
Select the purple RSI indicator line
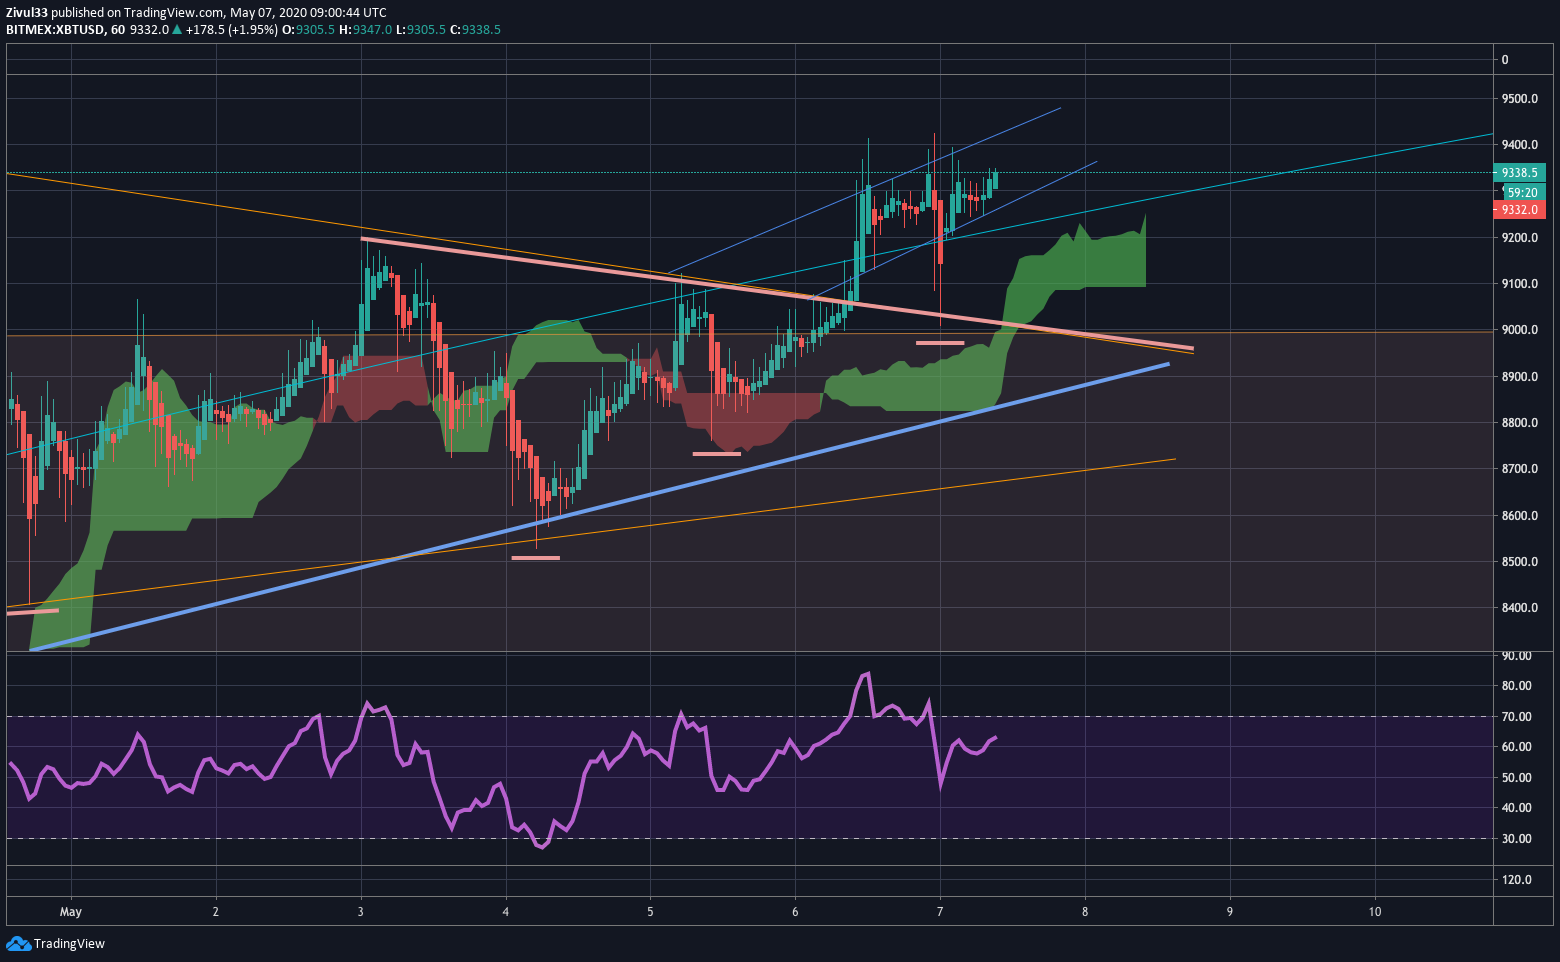pyautogui.click(x=503, y=760)
